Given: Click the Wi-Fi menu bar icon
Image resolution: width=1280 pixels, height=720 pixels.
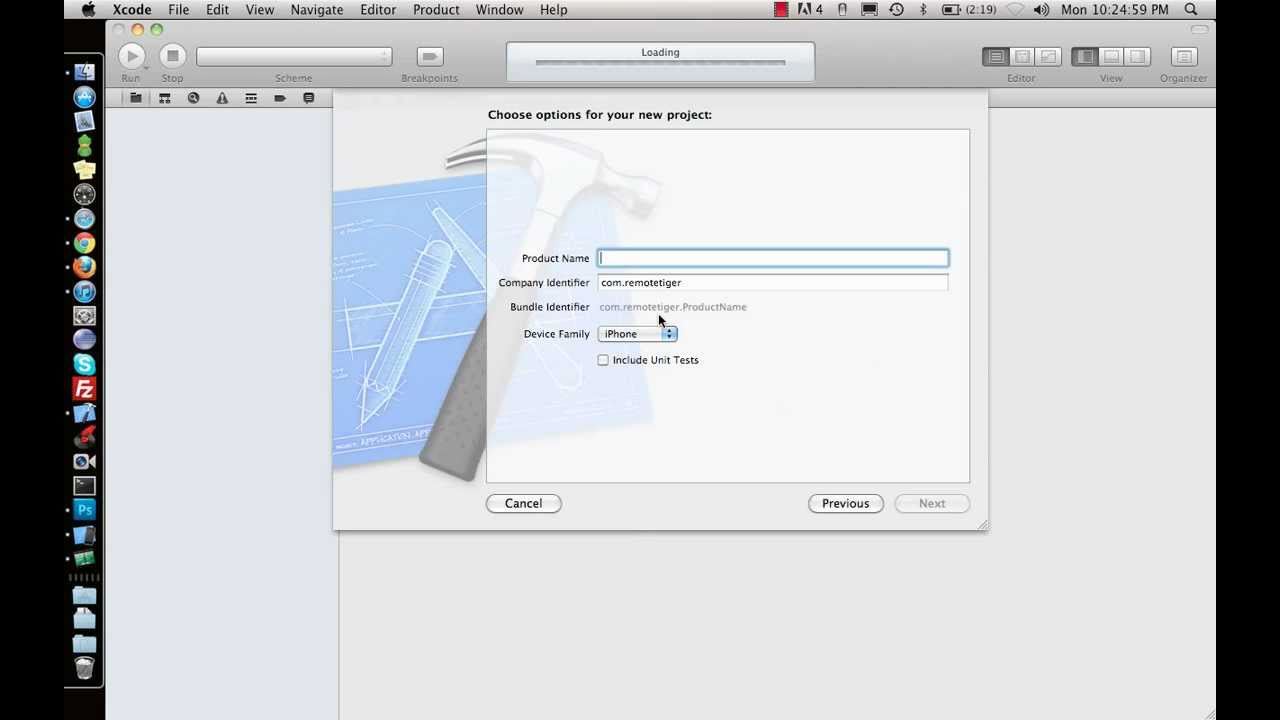Looking at the screenshot, I should 1016,10.
